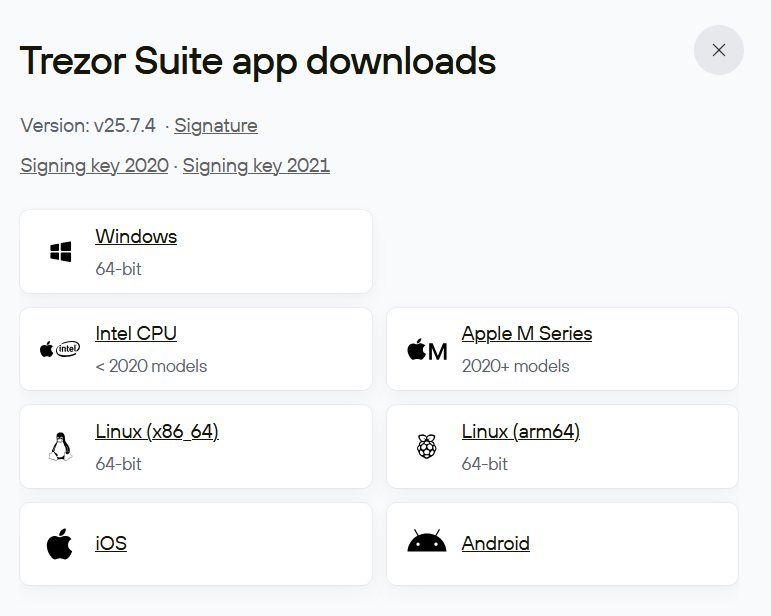Click the Windows logo icon
The width and height of the screenshot is (771, 616).
coord(60,252)
